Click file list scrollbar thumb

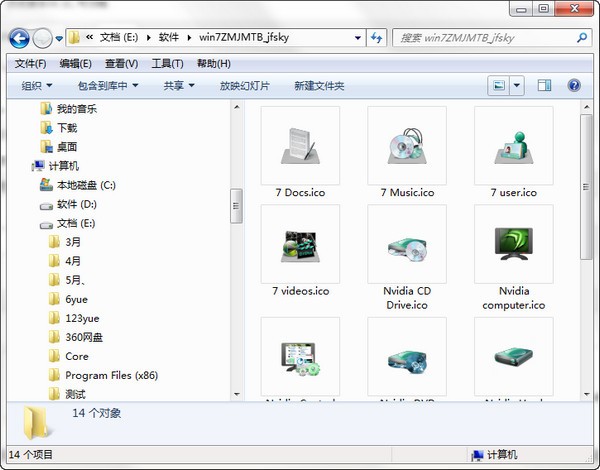(x=586, y=187)
